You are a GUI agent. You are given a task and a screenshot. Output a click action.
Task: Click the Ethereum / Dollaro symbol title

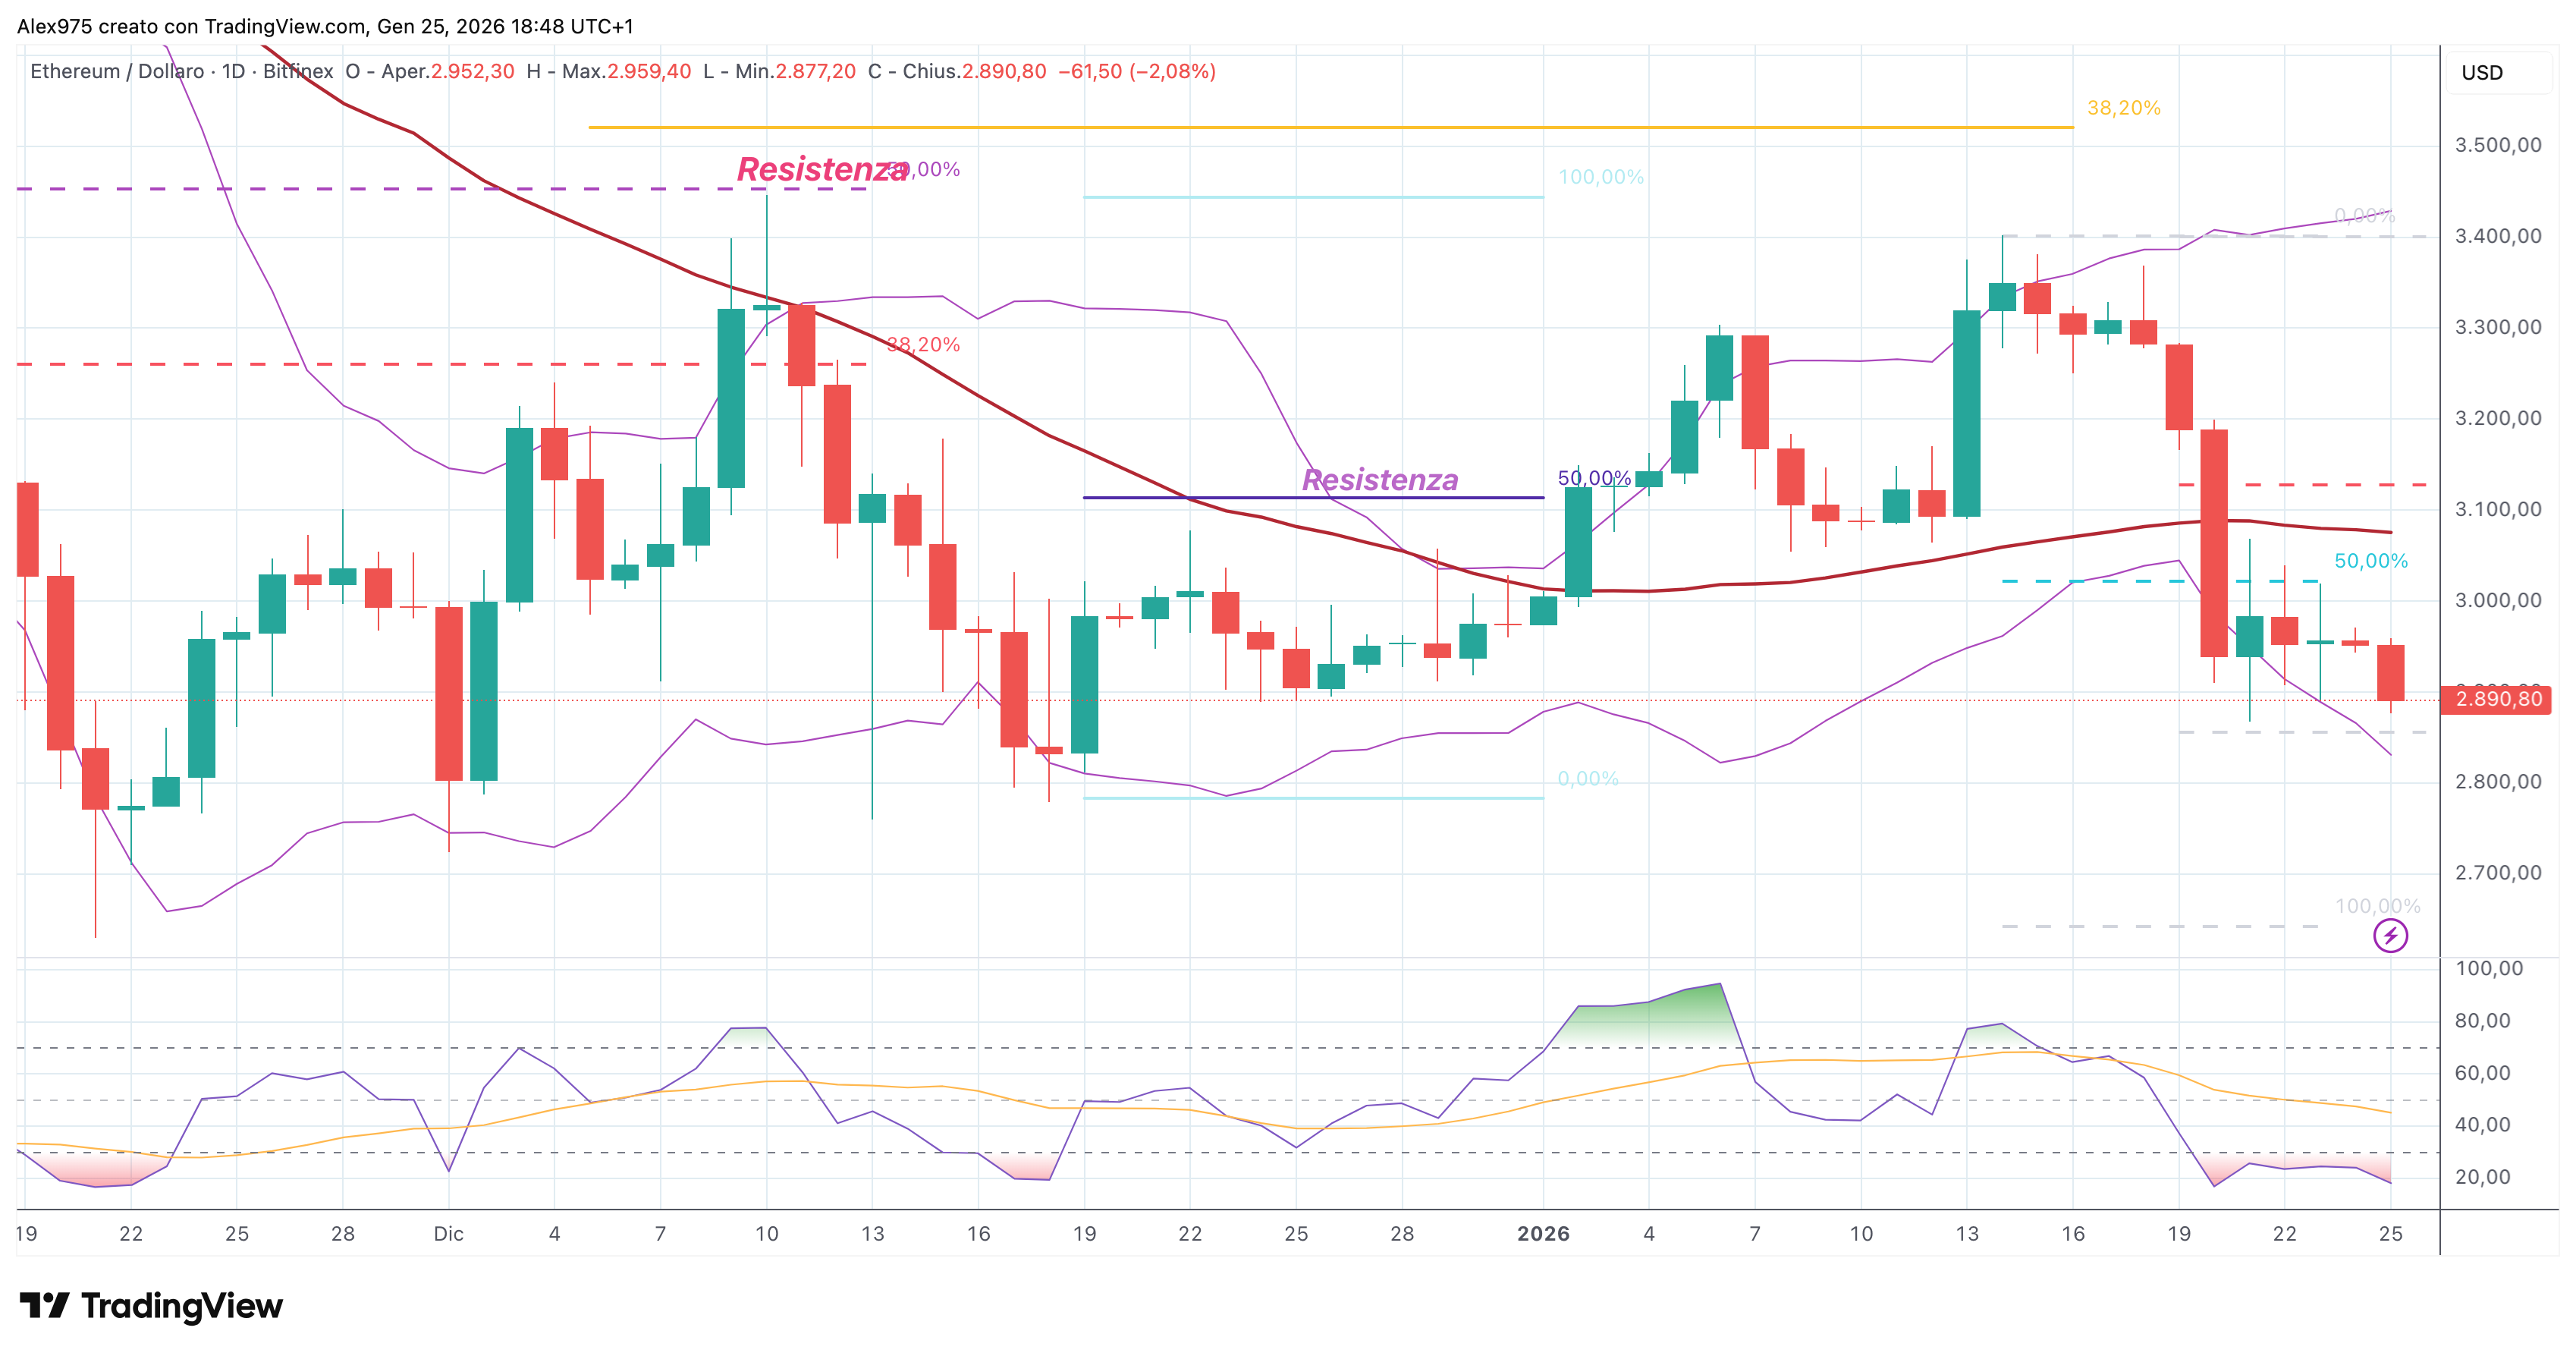[x=117, y=71]
